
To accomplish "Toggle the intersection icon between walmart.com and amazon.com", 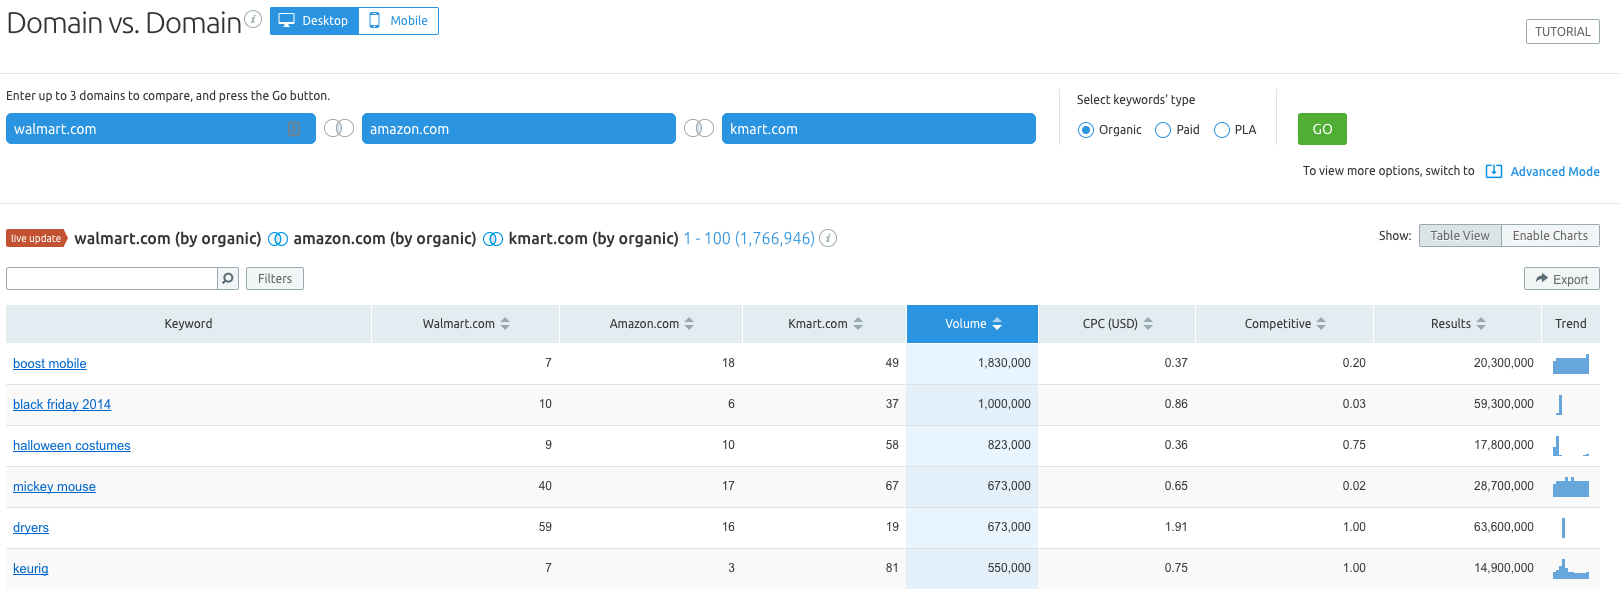I will click(339, 129).
